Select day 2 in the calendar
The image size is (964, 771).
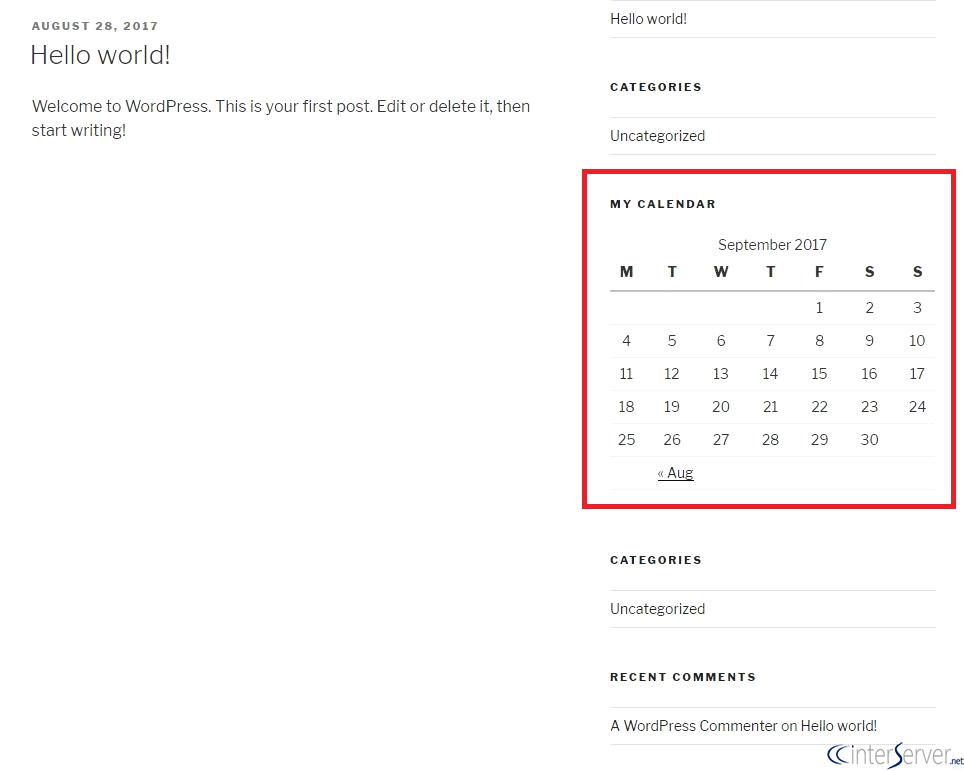pyautogui.click(x=869, y=307)
